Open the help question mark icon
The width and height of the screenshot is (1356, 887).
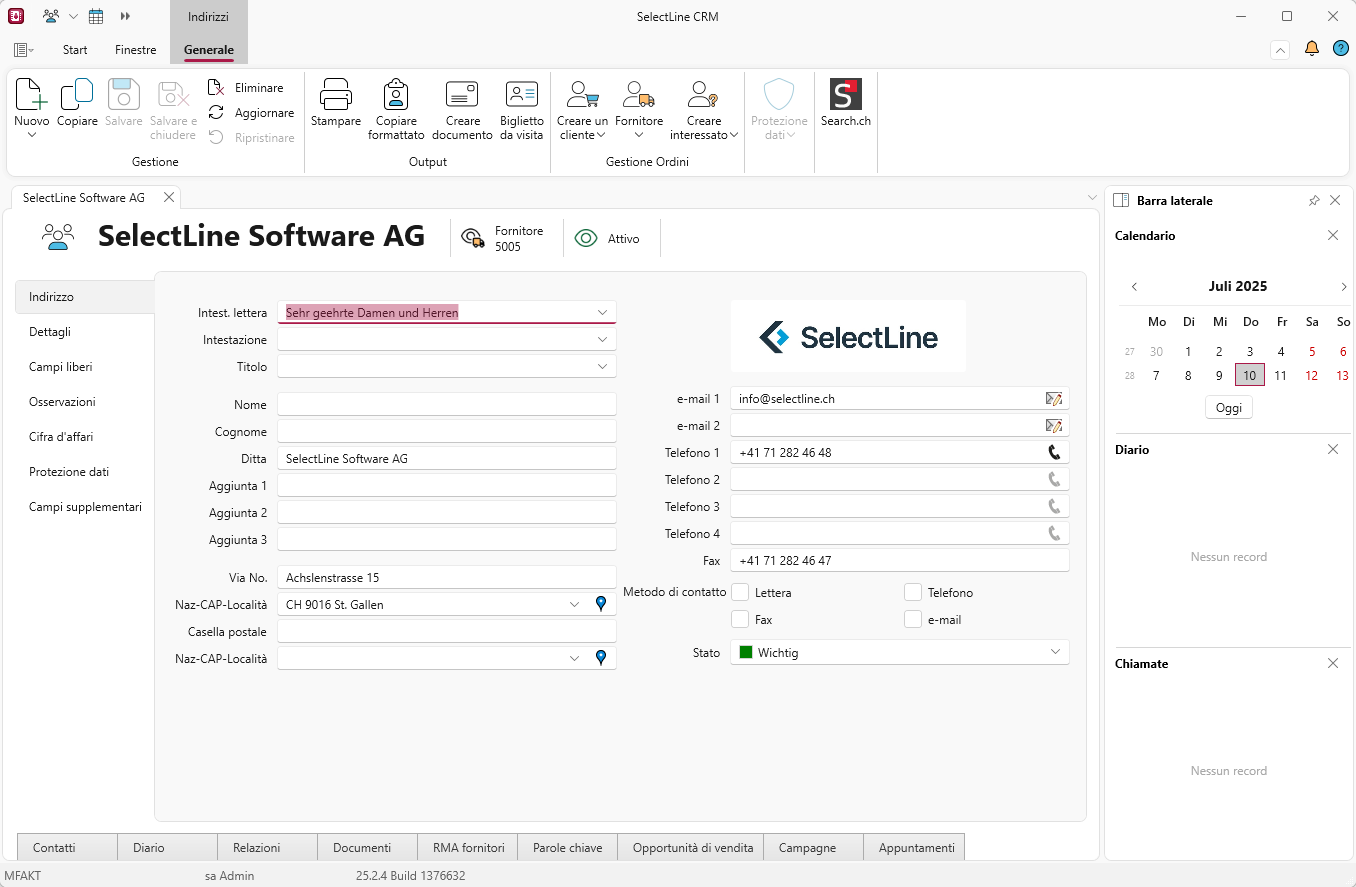(1341, 49)
